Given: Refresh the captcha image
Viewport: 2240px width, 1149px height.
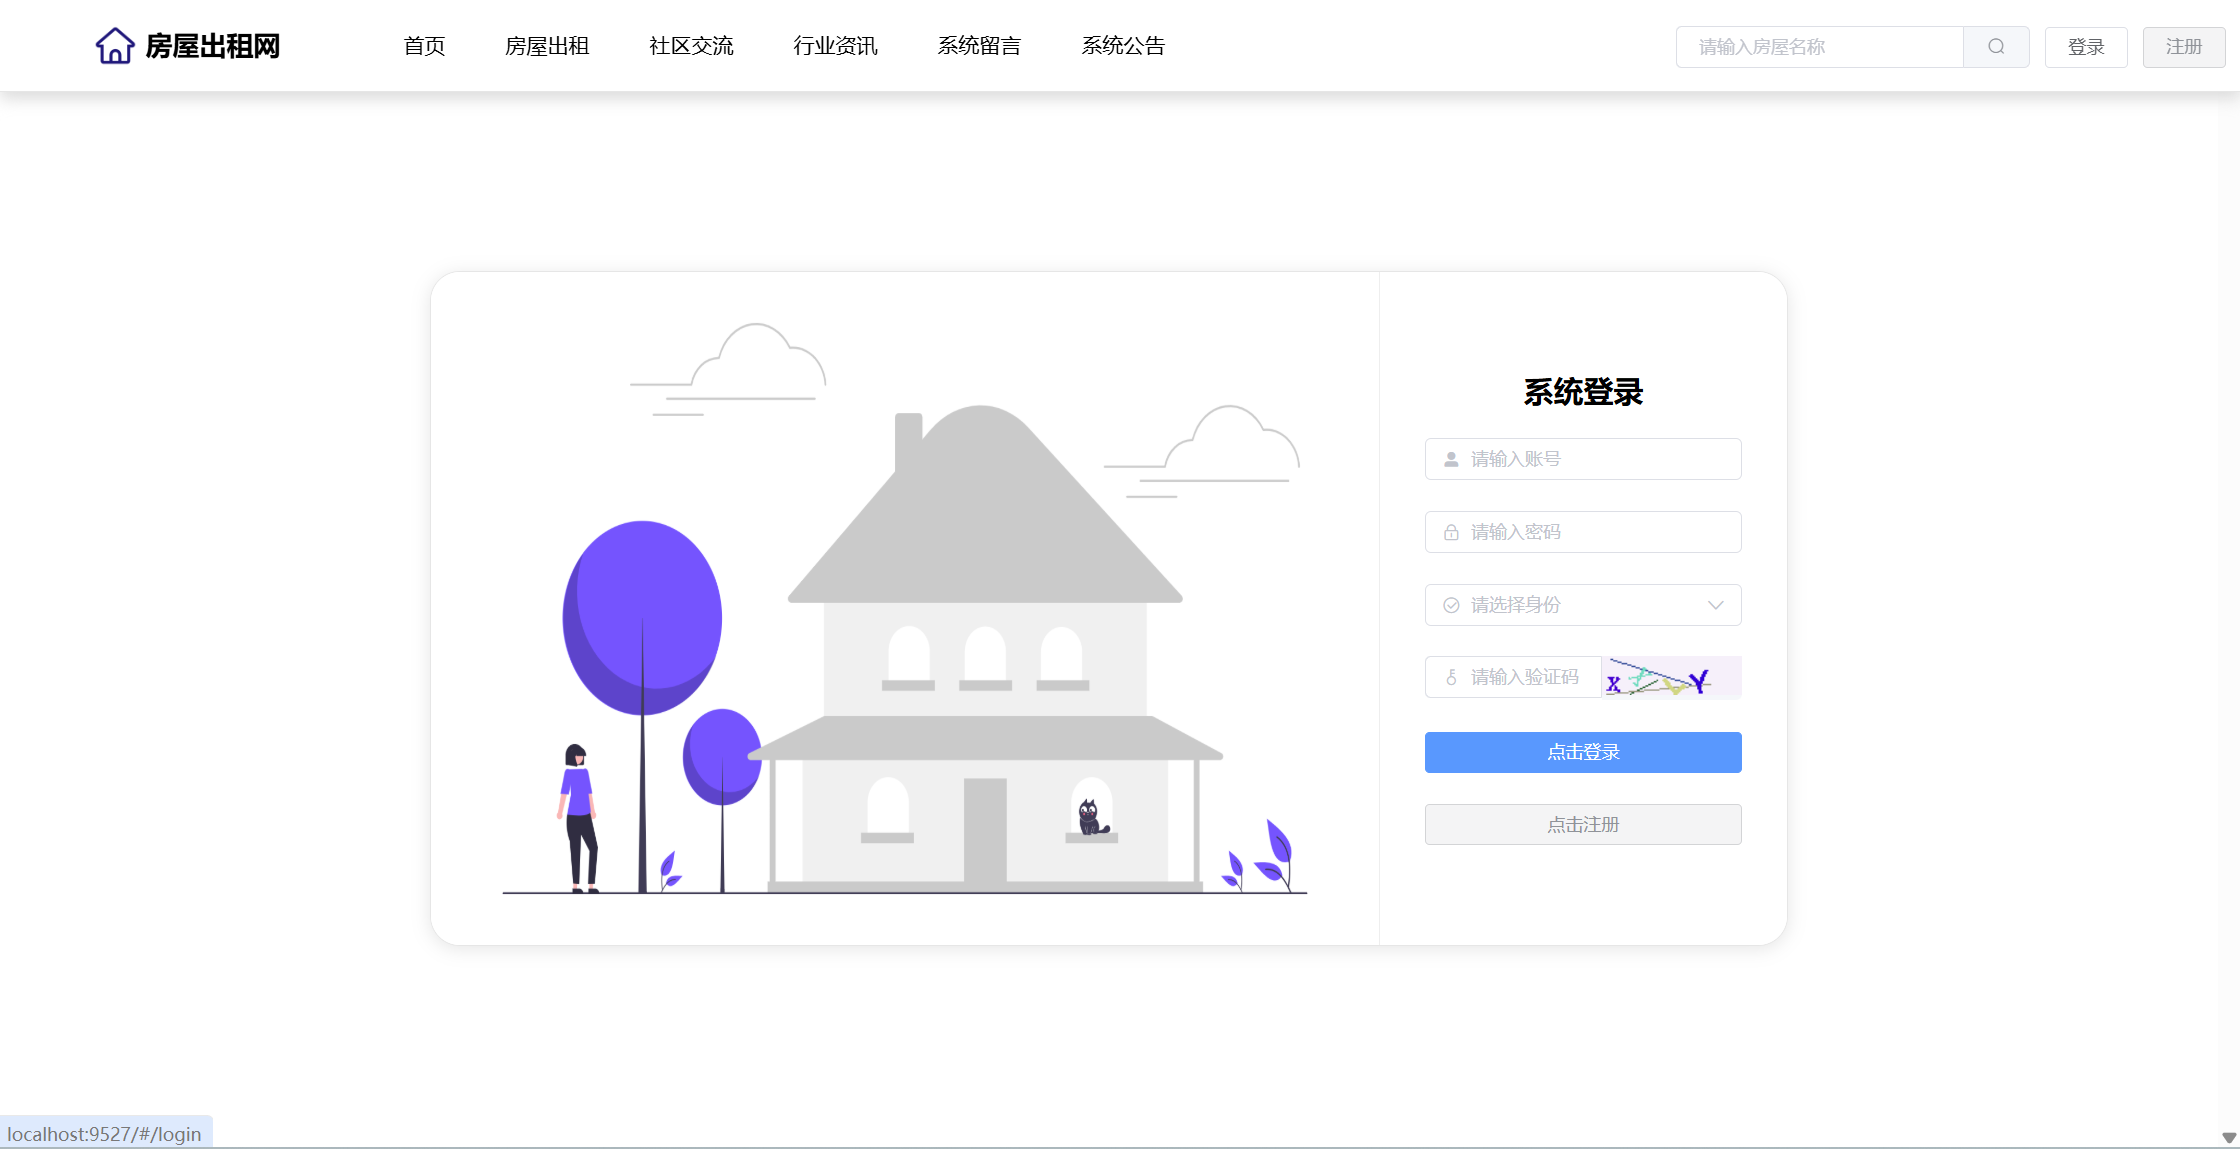Looking at the screenshot, I should click(1671, 678).
